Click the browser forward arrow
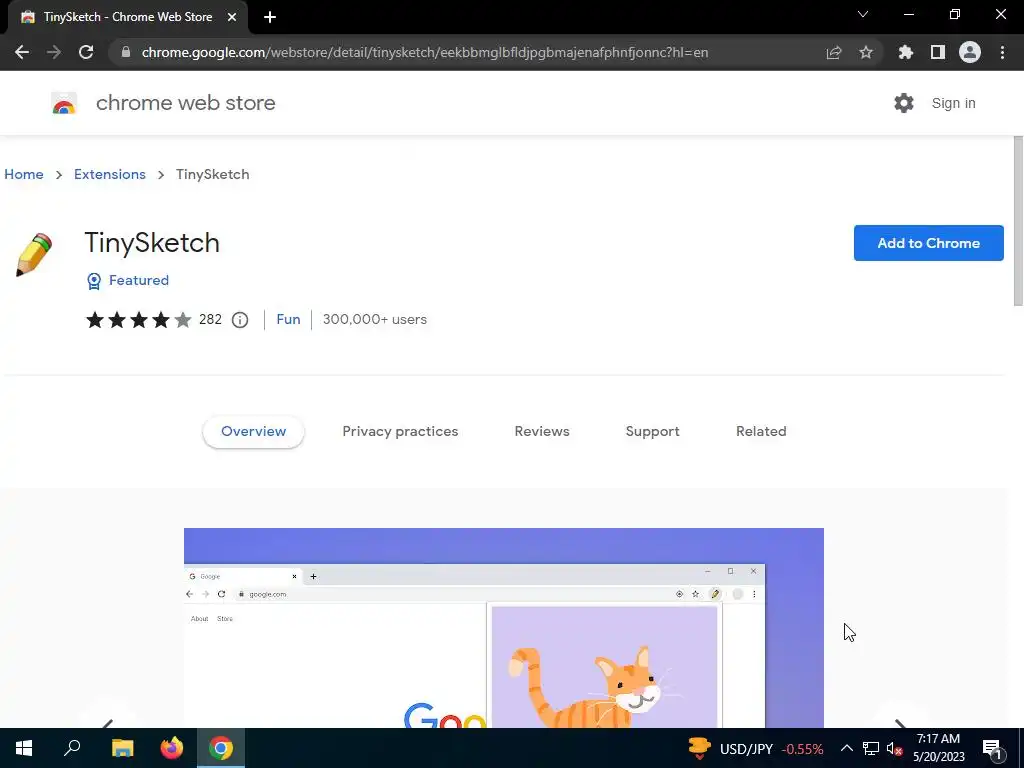The width and height of the screenshot is (1024, 768). pos(54,52)
